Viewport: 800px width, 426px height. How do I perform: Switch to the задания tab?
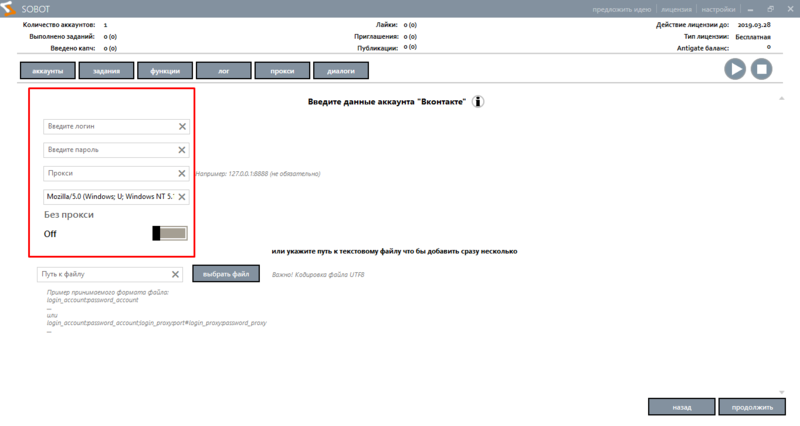(107, 71)
